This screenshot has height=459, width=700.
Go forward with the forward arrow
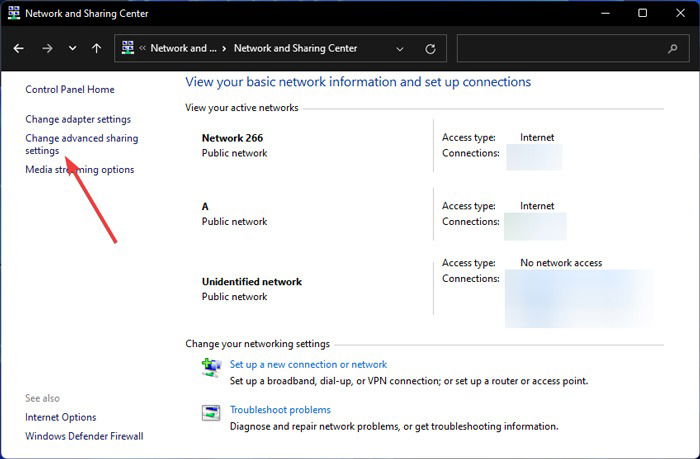click(x=47, y=48)
